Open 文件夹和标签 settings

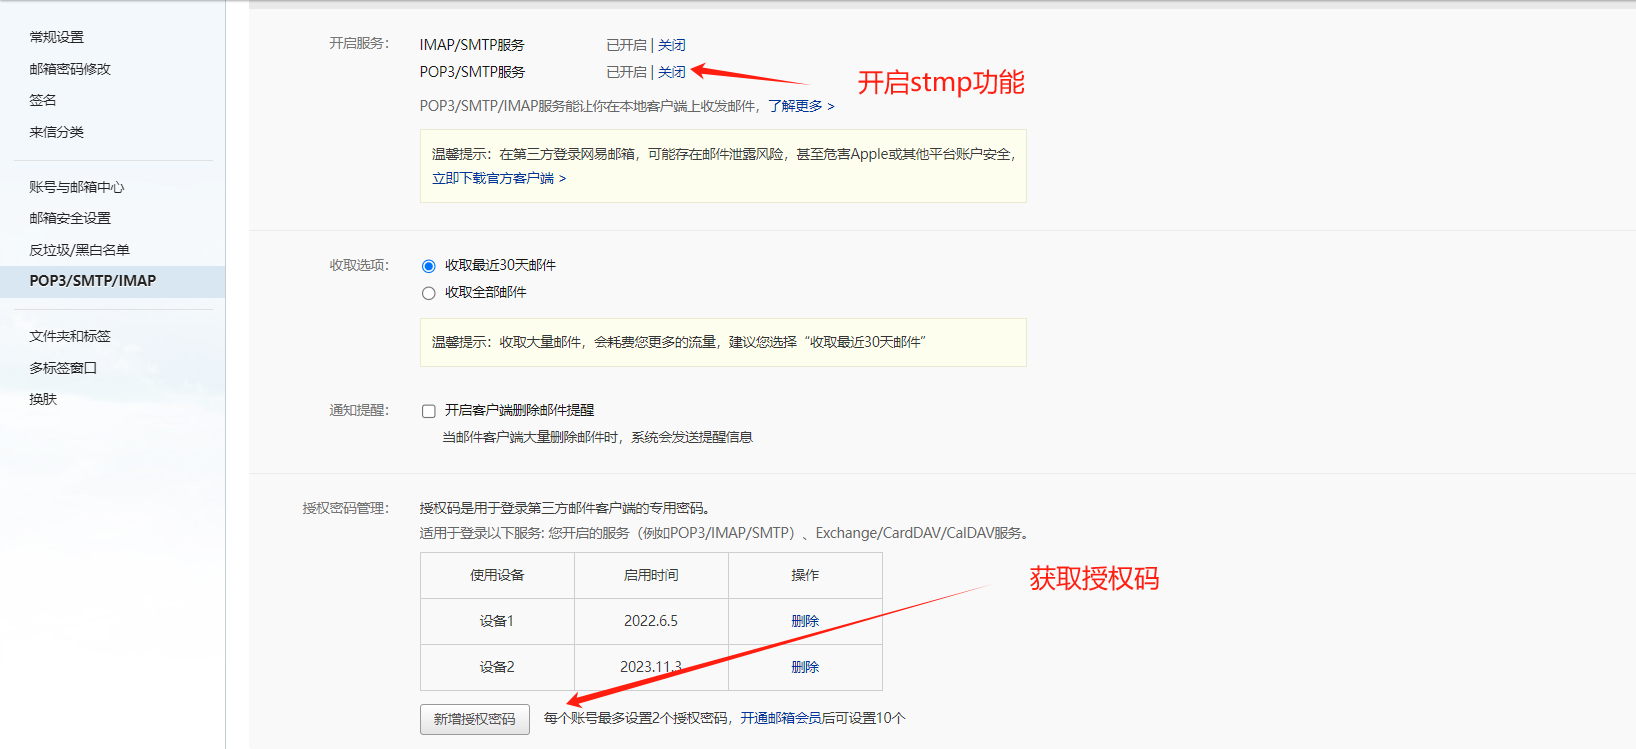(70, 336)
